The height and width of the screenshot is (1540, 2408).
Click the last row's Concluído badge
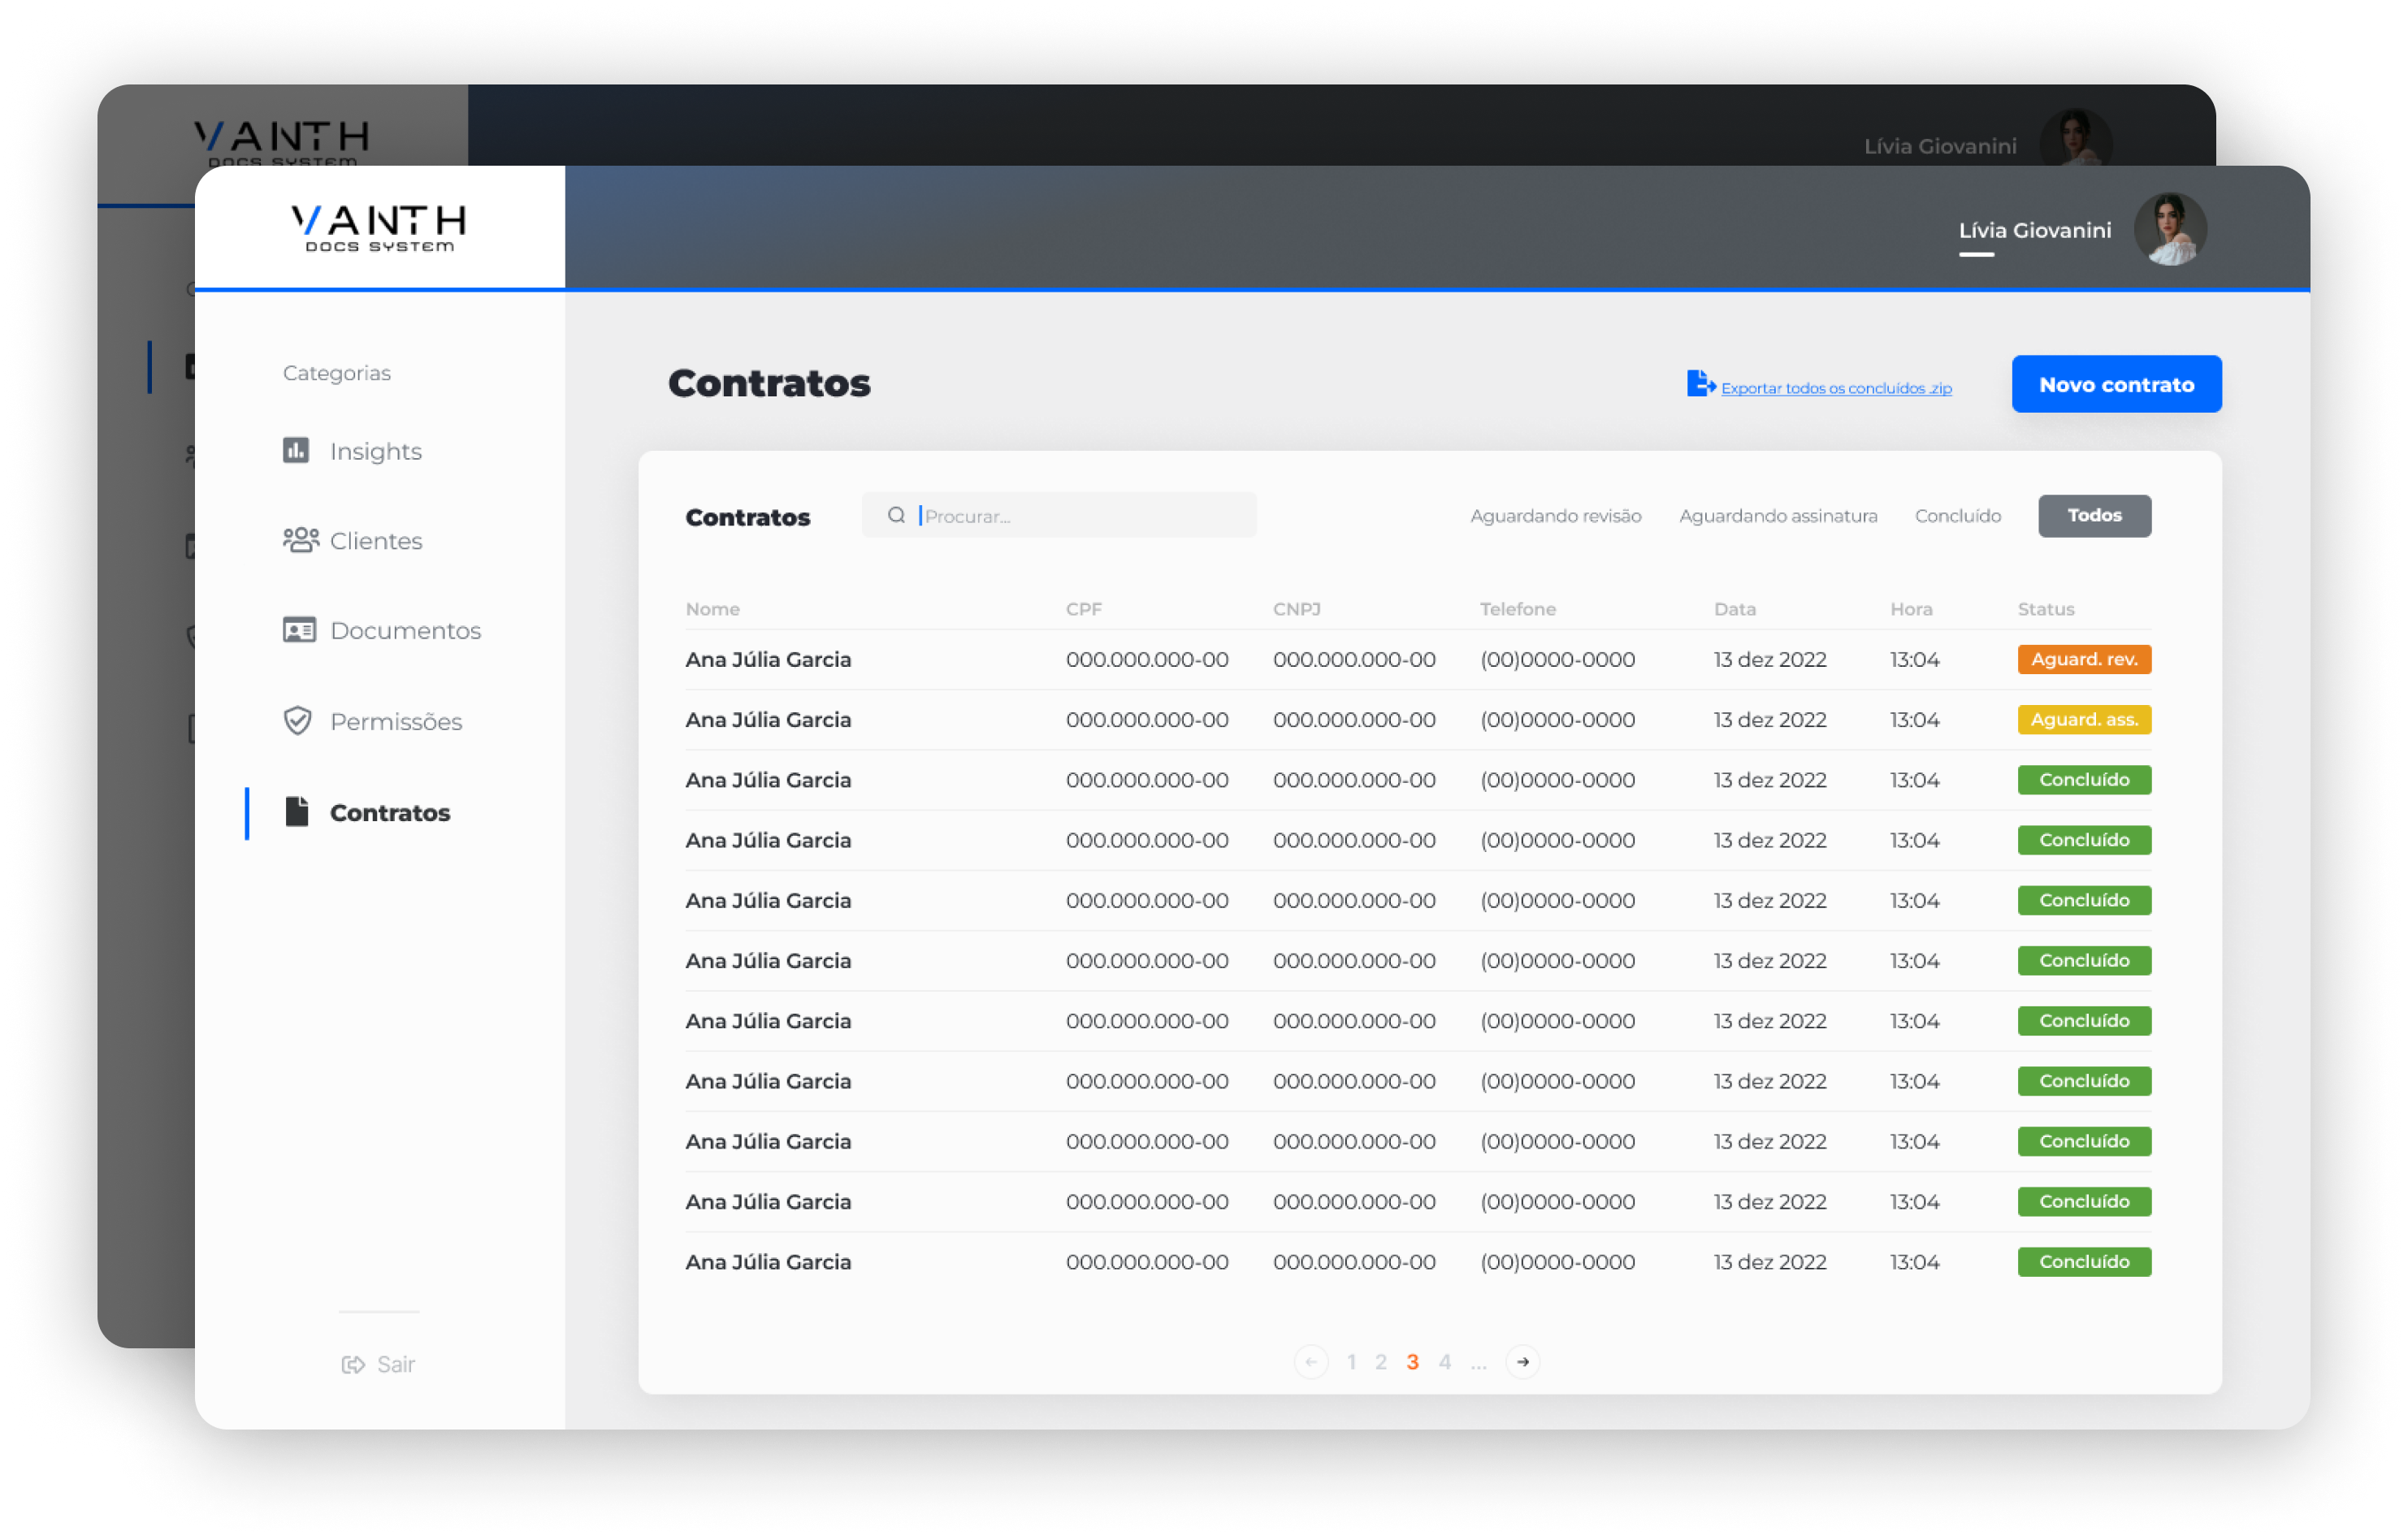click(x=2084, y=1261)
